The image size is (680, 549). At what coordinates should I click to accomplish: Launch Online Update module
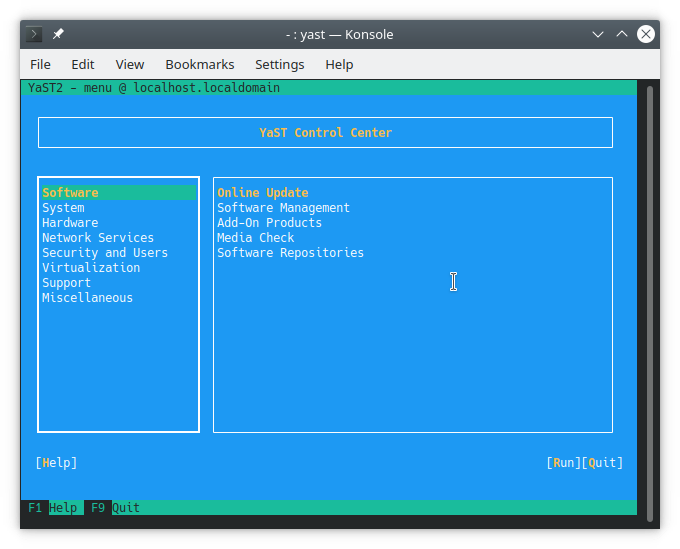coord(263,193)
